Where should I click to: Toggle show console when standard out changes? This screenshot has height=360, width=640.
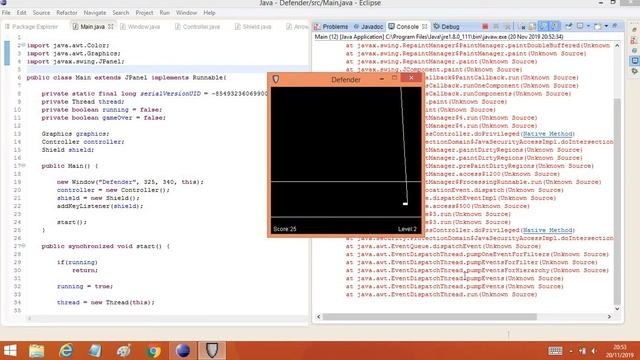[543, 27]
